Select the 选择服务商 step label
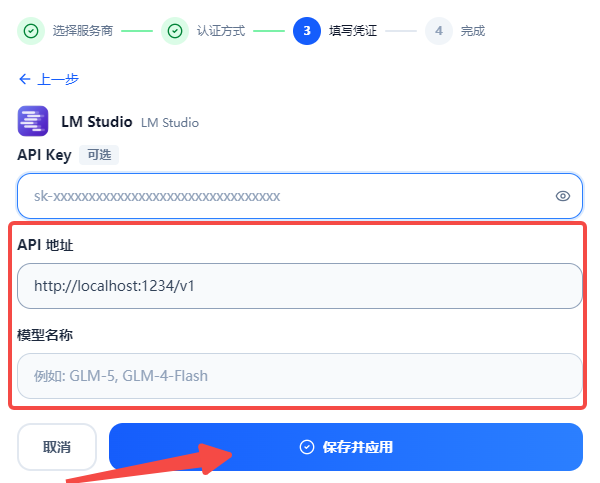 pyautogui.click(x=83, y=31)
